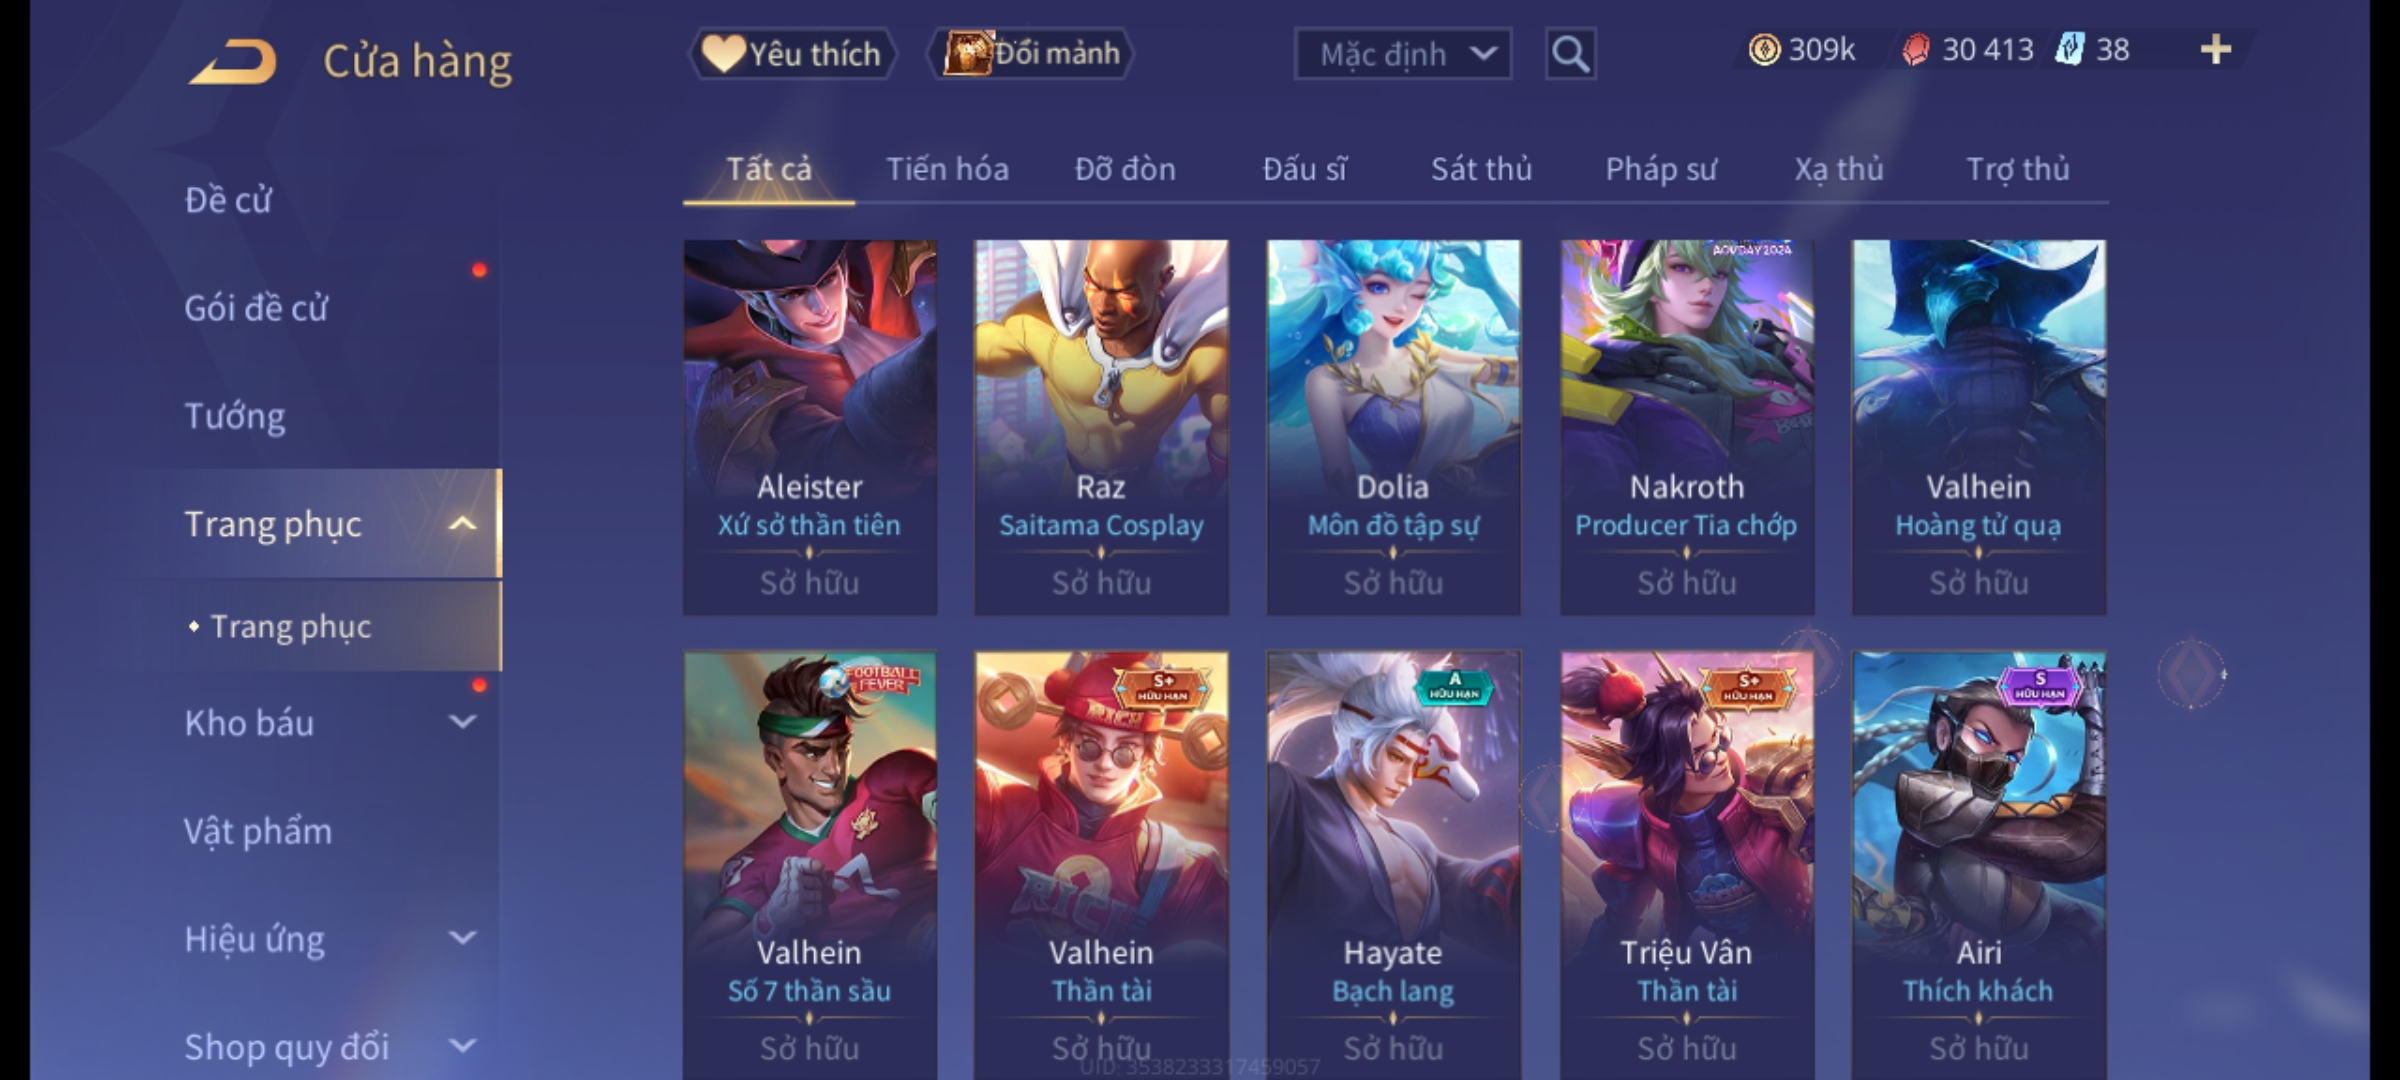The height and width of the screenshot is (1080, 2400).
Task: Expand the Kho báu section
Action: 462,722
